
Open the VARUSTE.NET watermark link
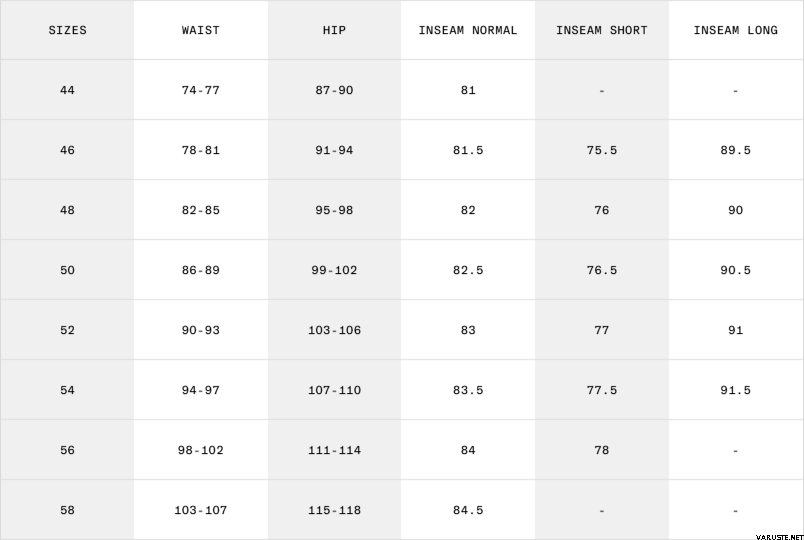(x=774, y=533)
